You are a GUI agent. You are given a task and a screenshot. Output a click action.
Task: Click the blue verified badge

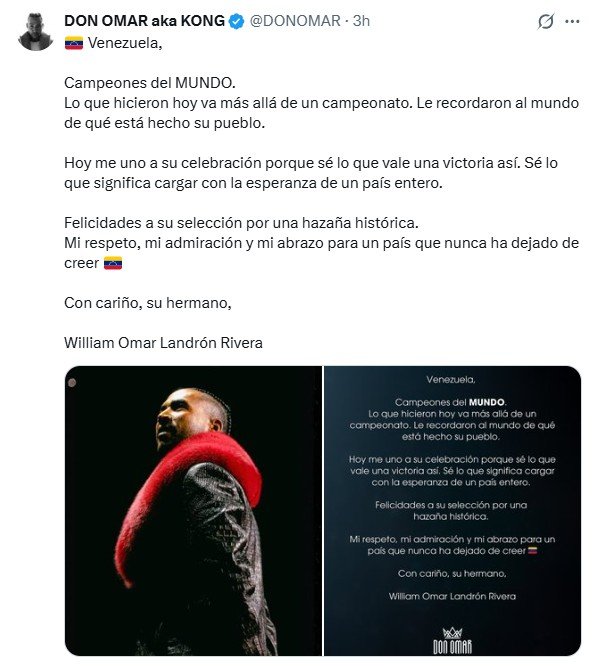pyautogui.click(x=237, y=21)
